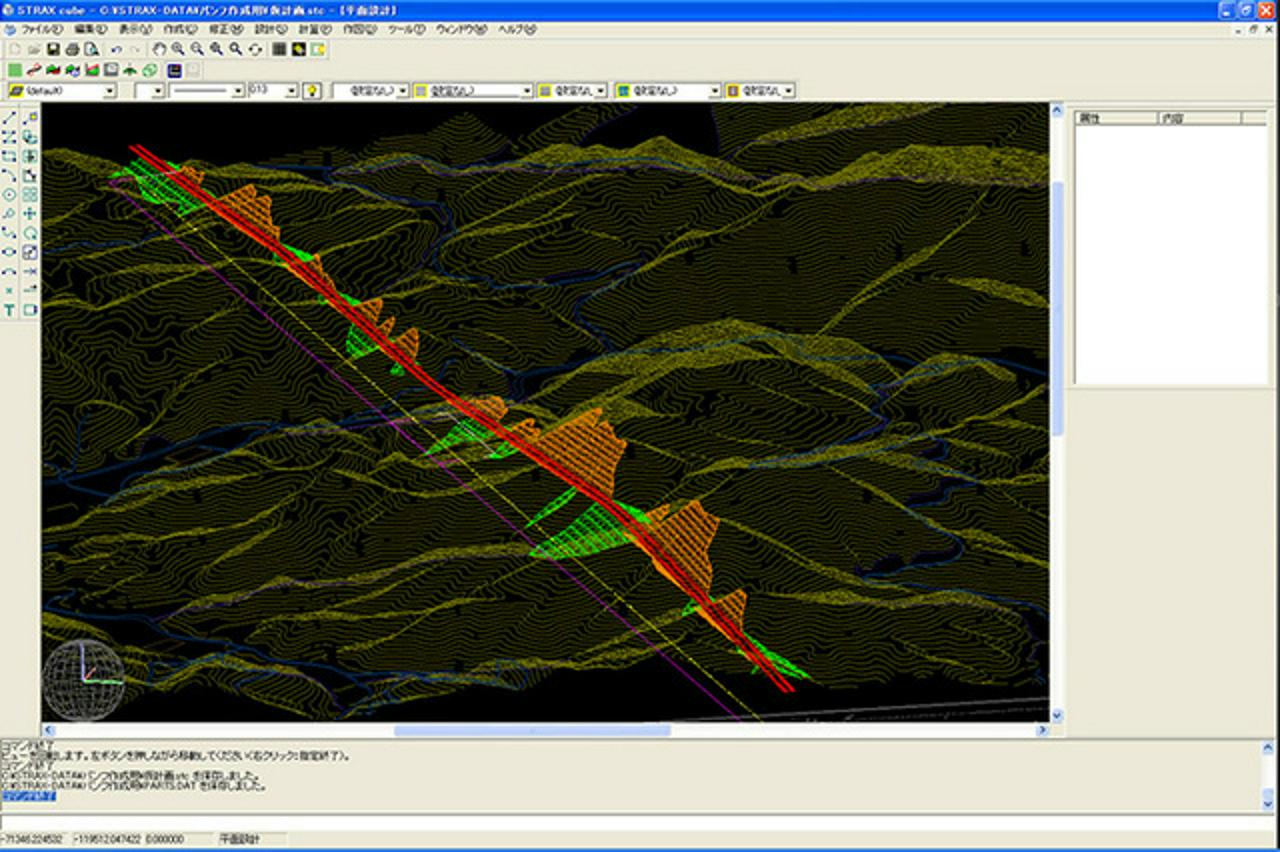This screenshot has width=1280, height=852.
Task: Open the ファイル (File) menu
Action: pyautogui.click(x=41, y=30)
